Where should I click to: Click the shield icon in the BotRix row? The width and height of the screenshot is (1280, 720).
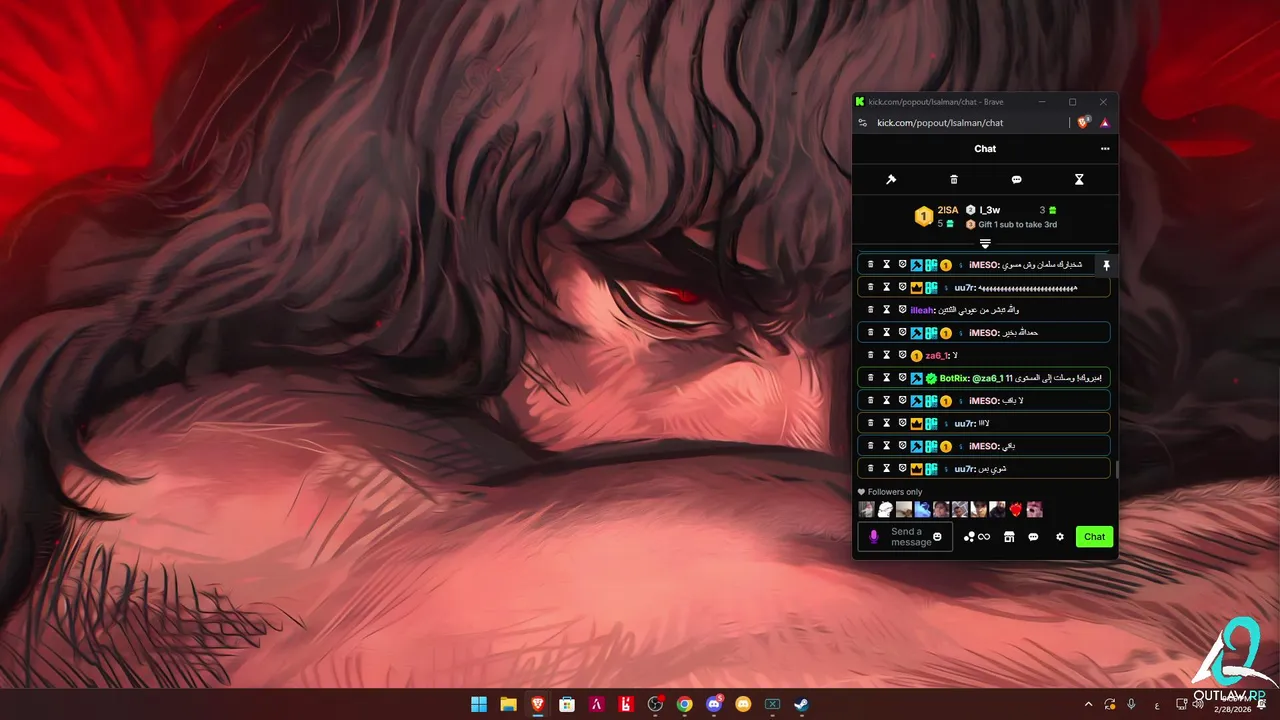[902, 378]
